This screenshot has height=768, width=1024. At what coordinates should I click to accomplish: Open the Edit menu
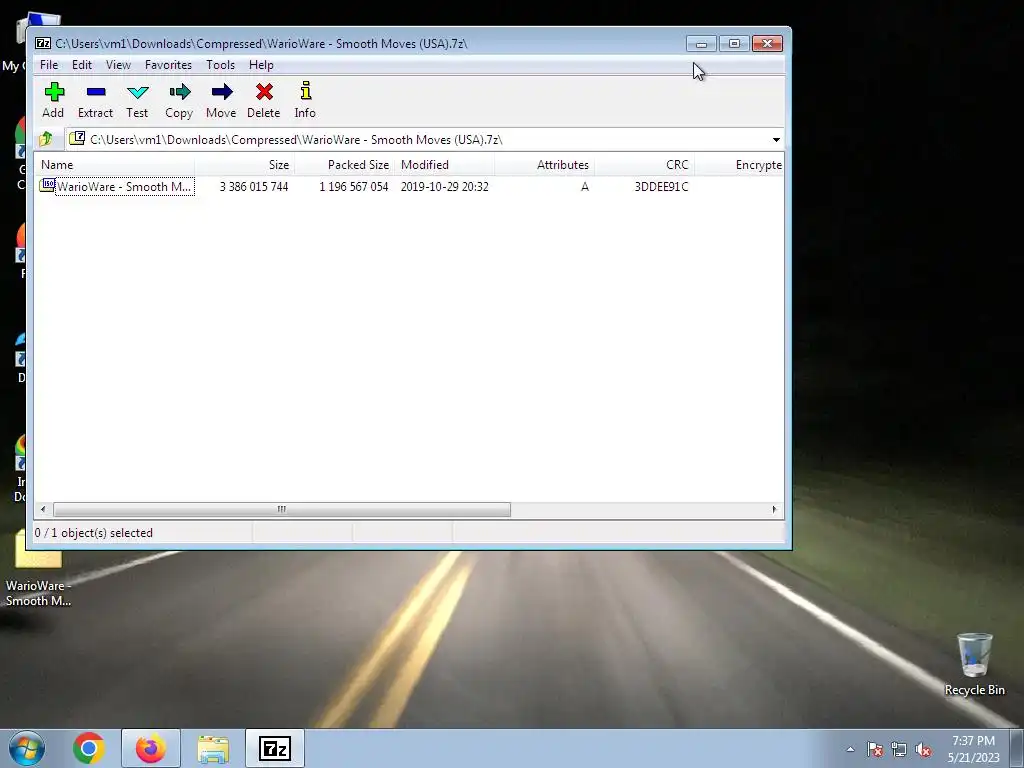pos(82,65)
